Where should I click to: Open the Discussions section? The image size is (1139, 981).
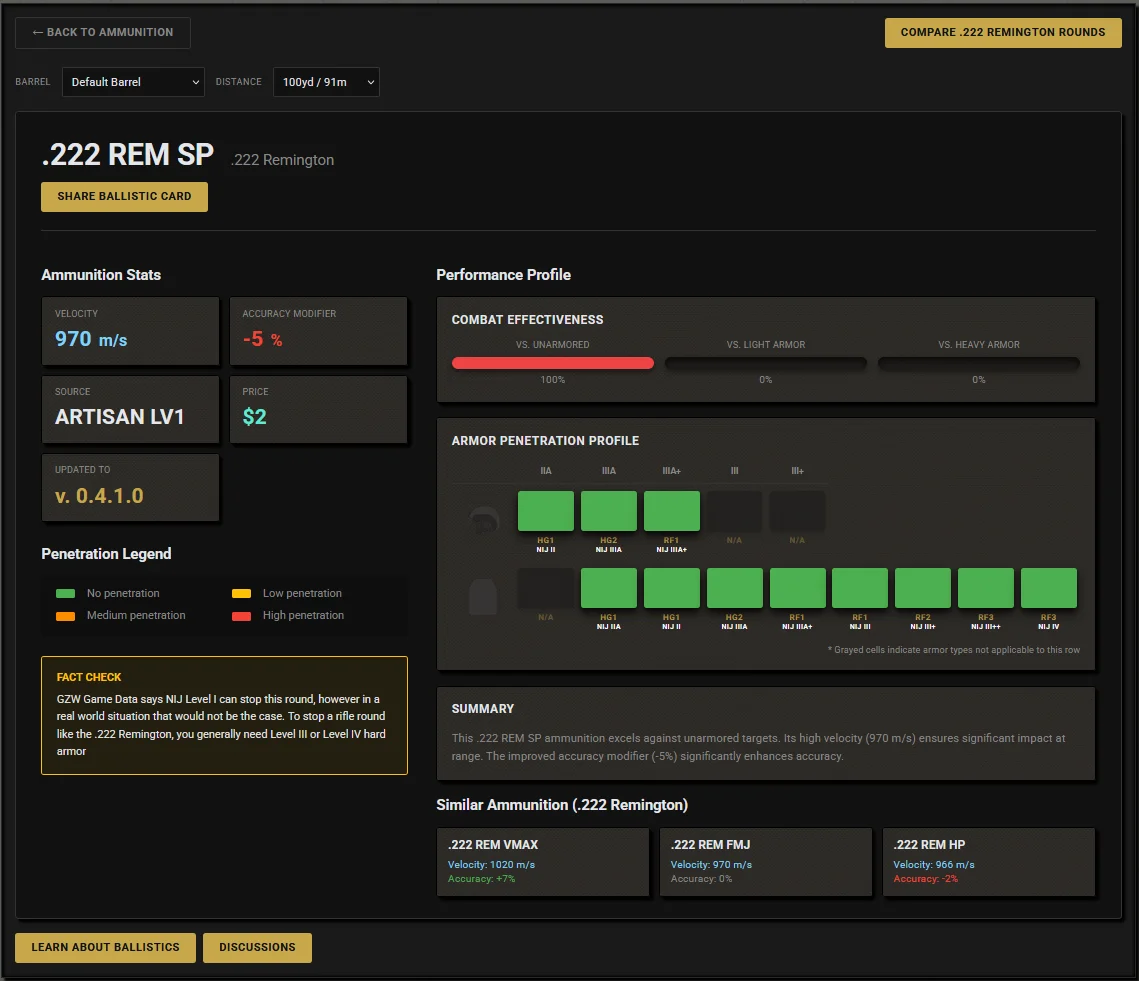coord(257,948)
